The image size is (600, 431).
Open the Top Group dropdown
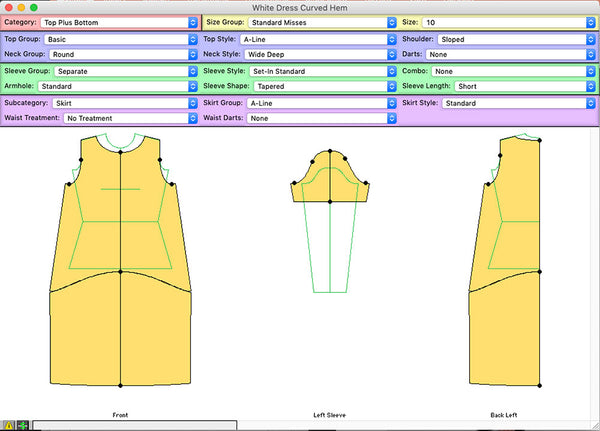(121, 39)
